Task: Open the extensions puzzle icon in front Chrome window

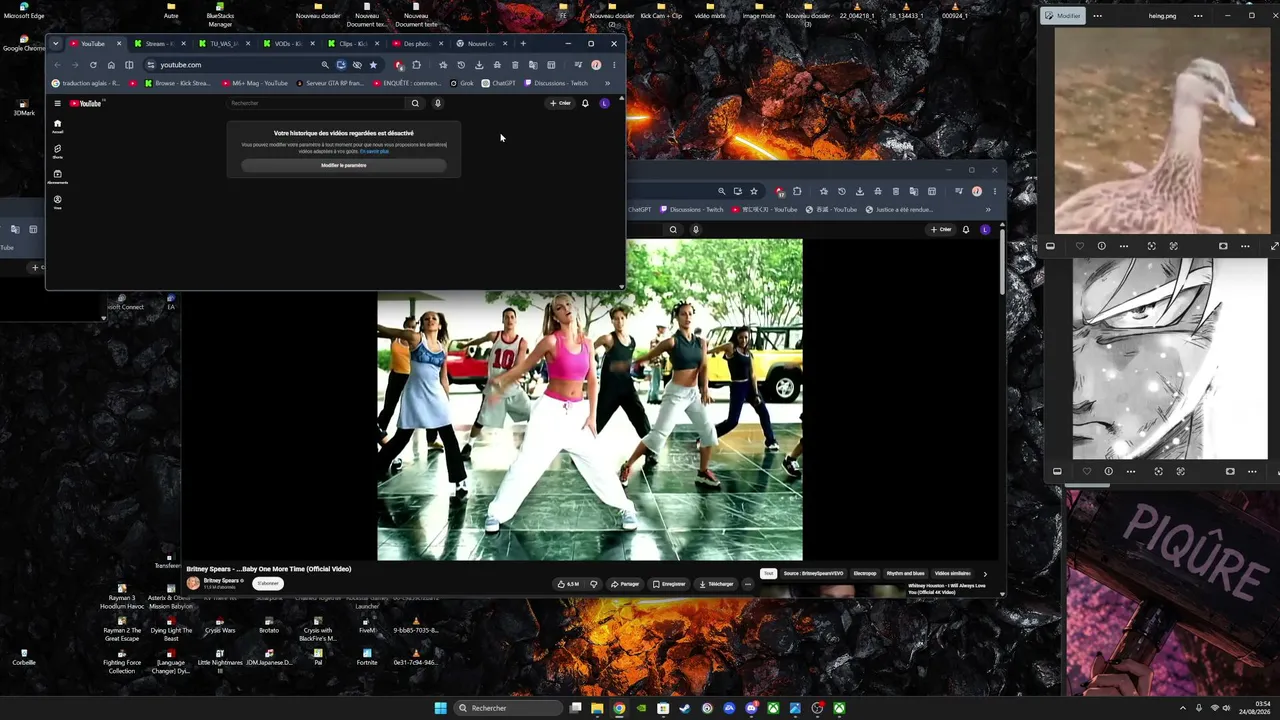Action: [416, 65]
